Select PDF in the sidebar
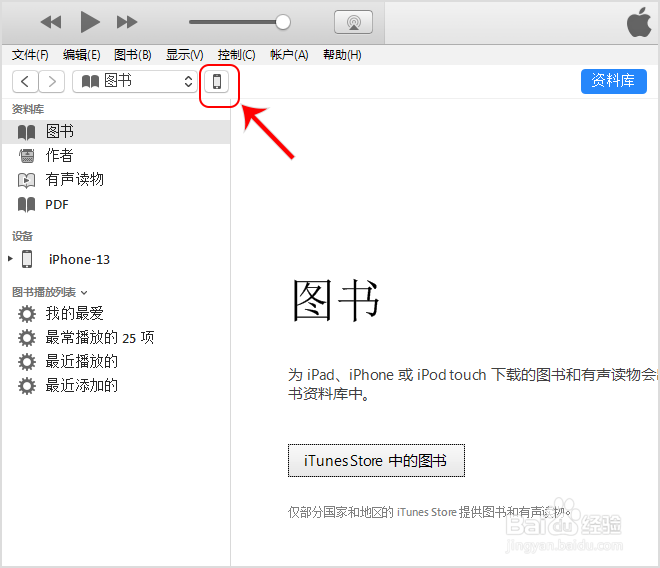This screenshot has width=660, height=568. point(116,205)
